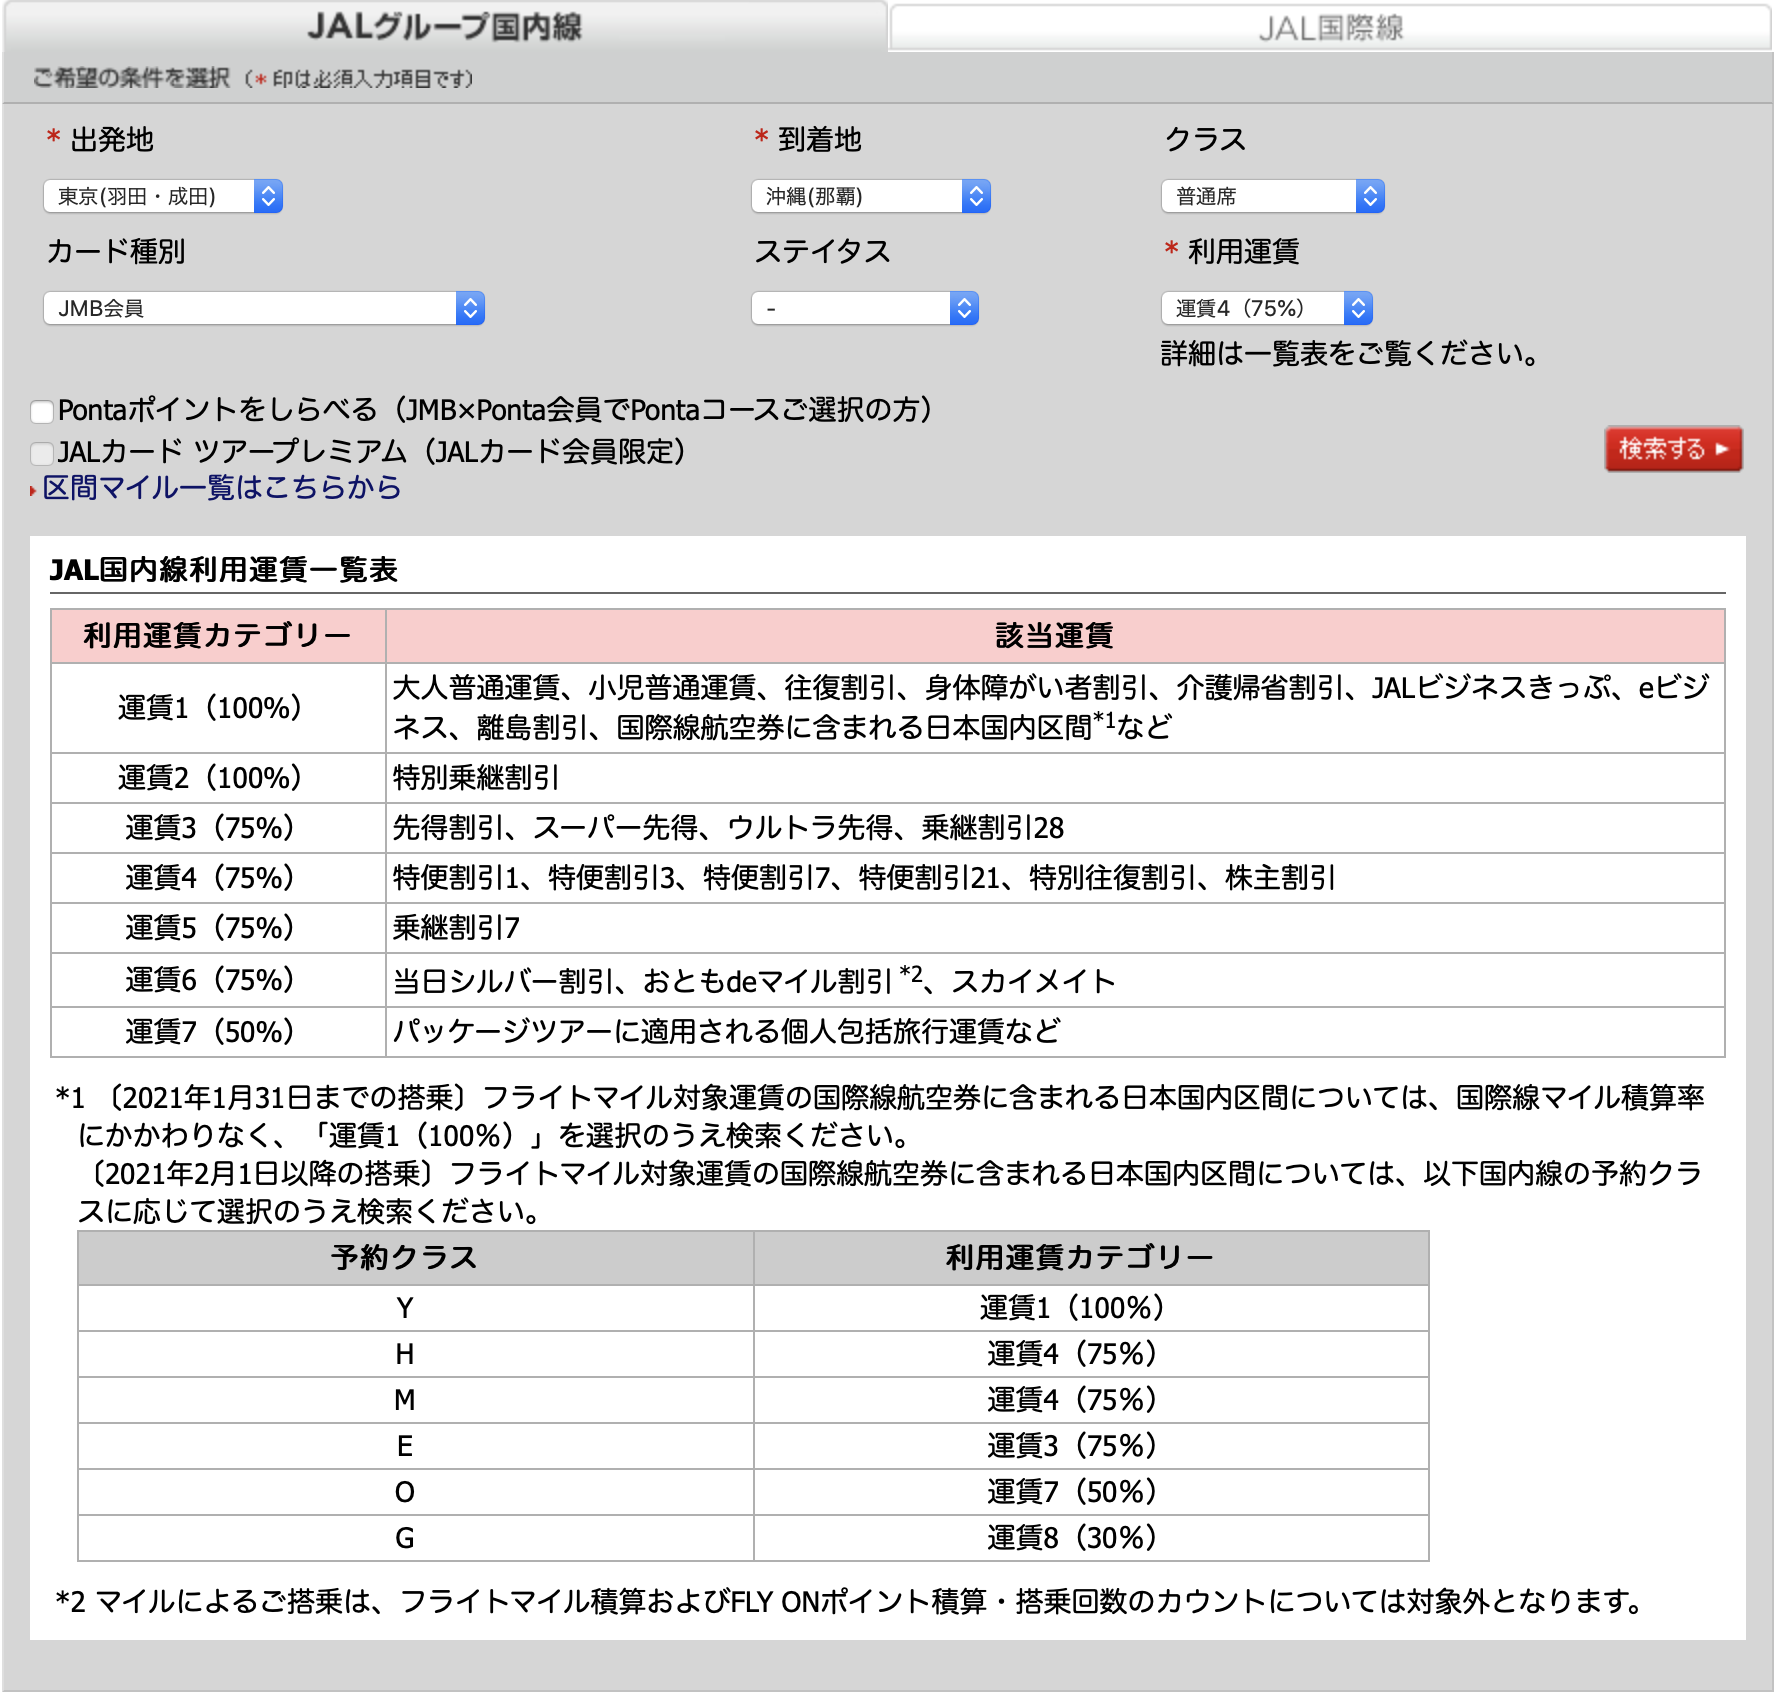Click the パッケージツアー fare description text

pyautogui.click(x=726, y=1032)
